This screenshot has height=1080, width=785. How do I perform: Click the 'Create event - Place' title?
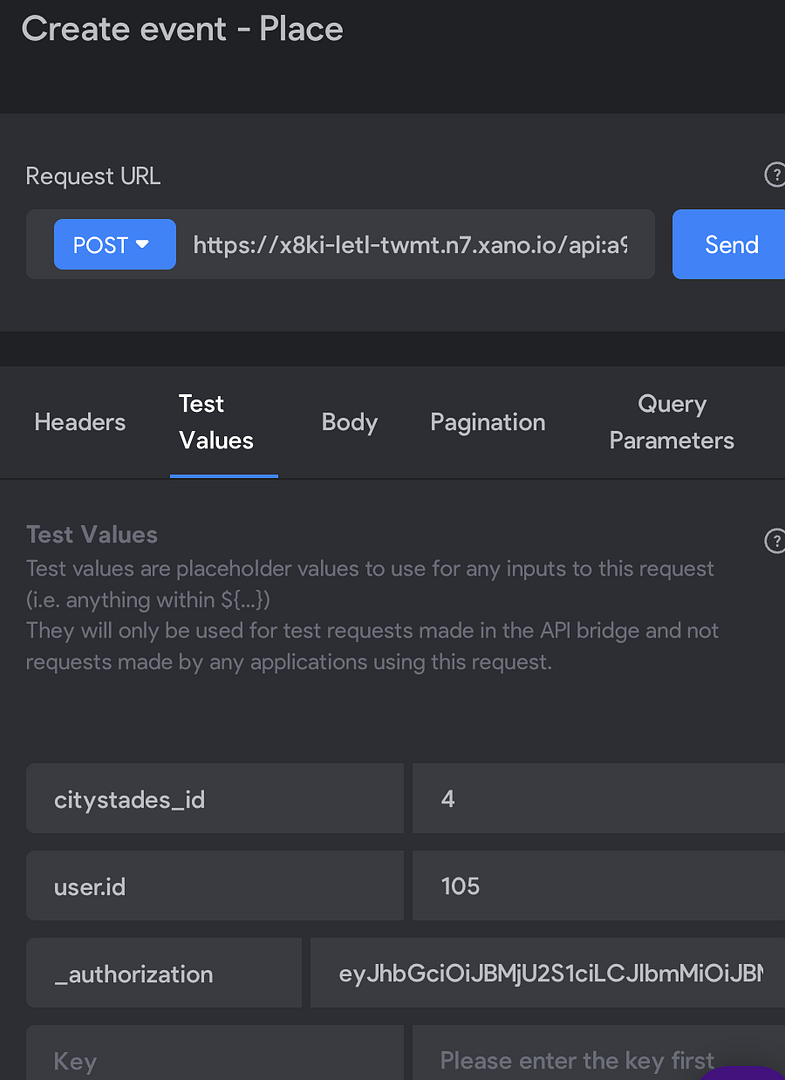(x=182, y=29)
